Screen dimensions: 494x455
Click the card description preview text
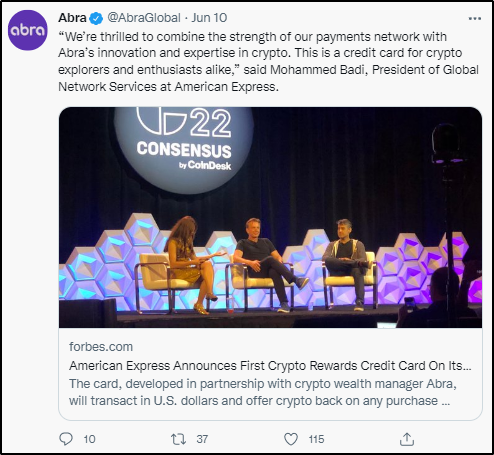[x=263, y=392]
